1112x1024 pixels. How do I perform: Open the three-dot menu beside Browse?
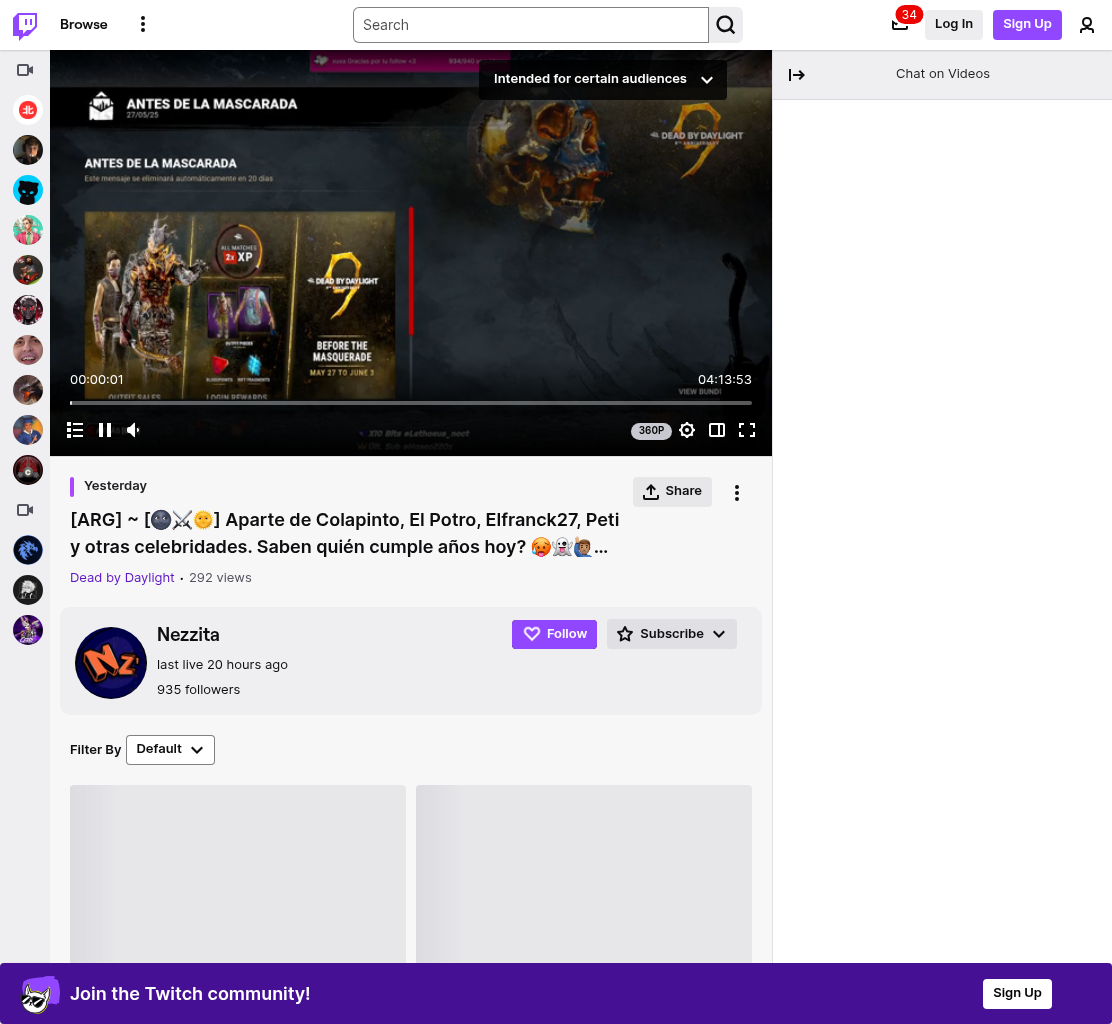[143, 24]
